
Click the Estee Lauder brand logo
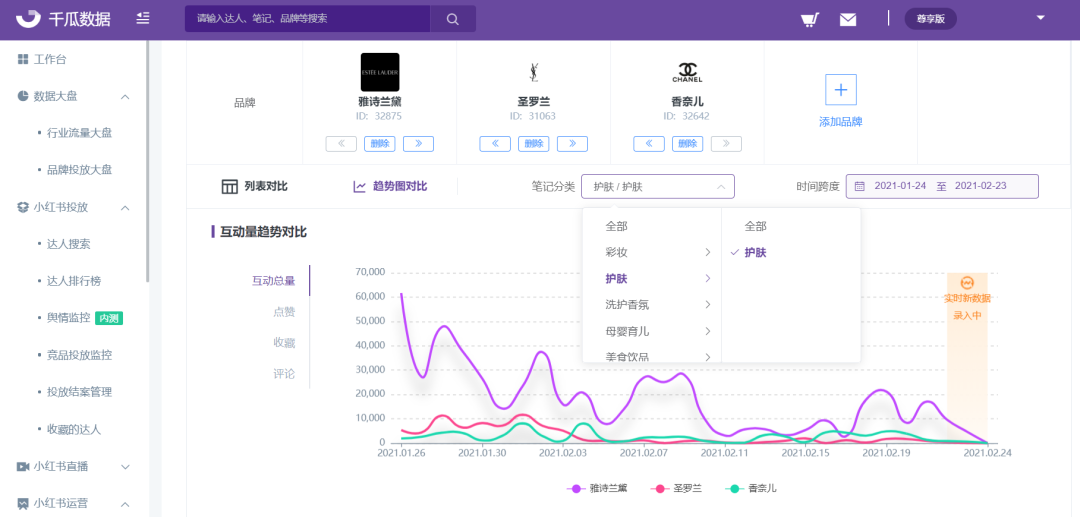tap(380, 72)
